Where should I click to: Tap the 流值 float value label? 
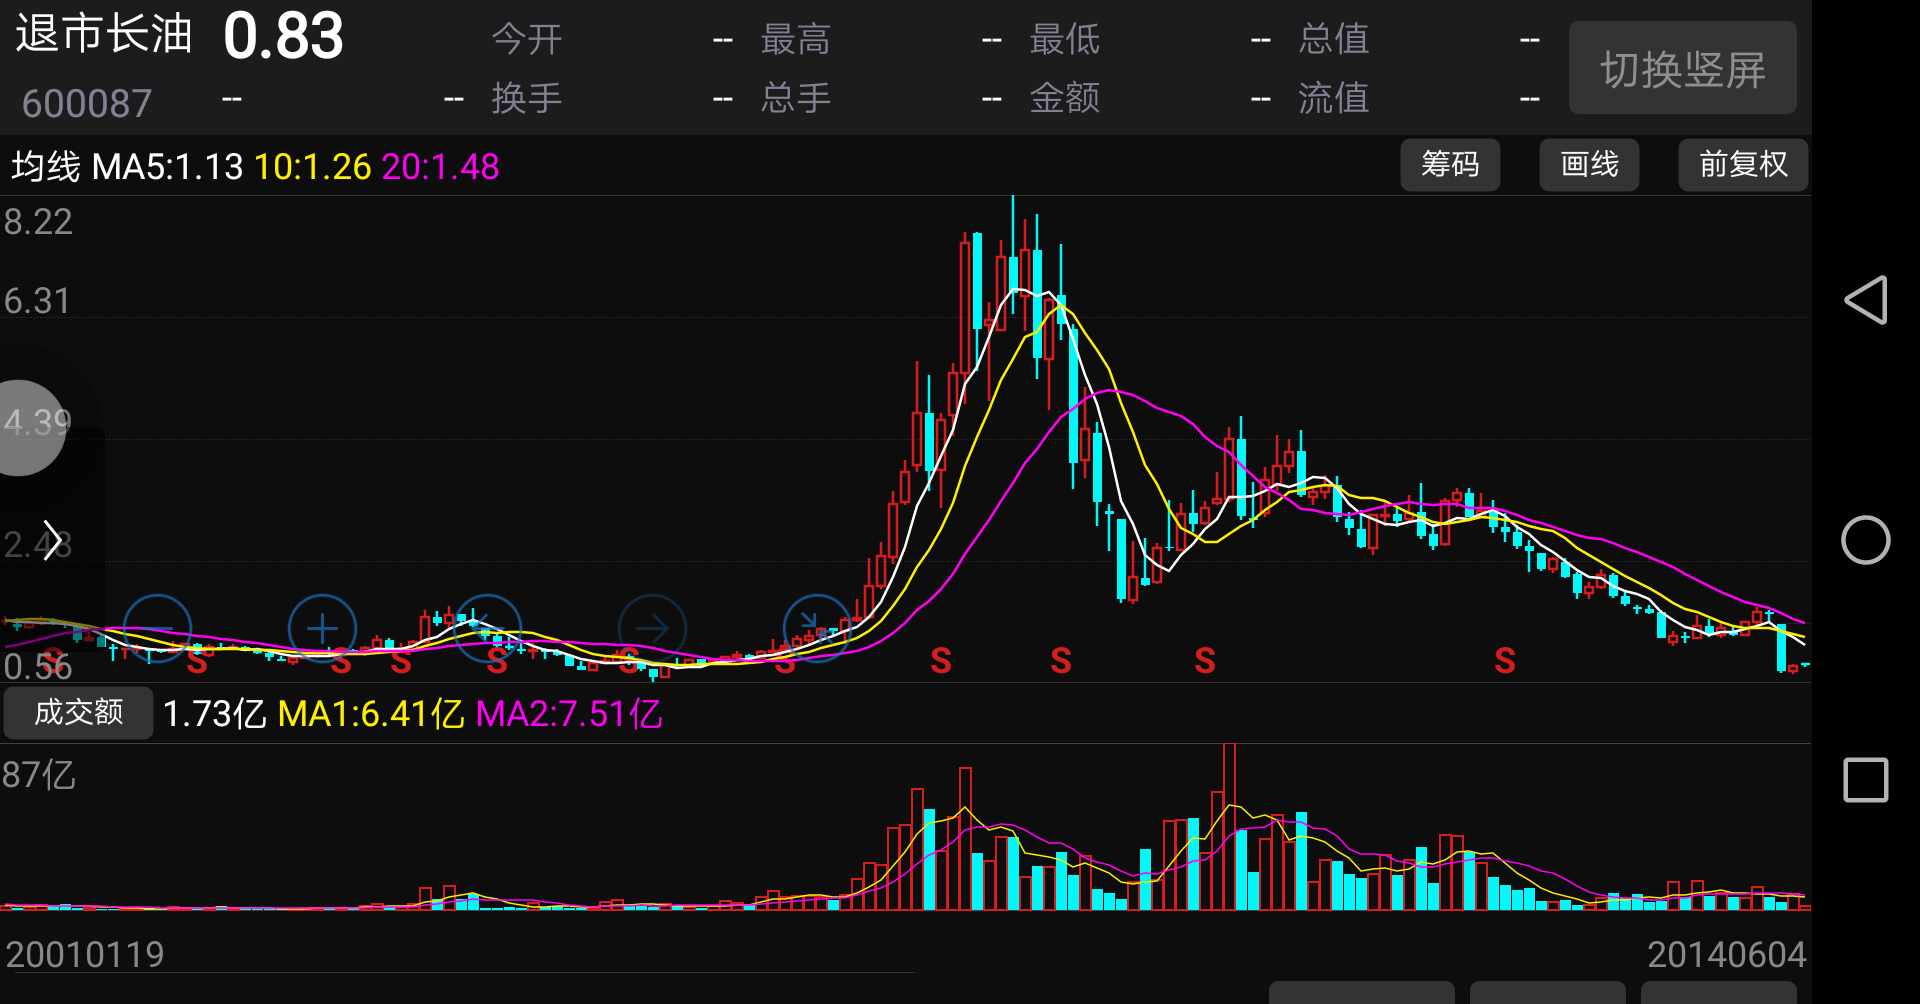1333,98
